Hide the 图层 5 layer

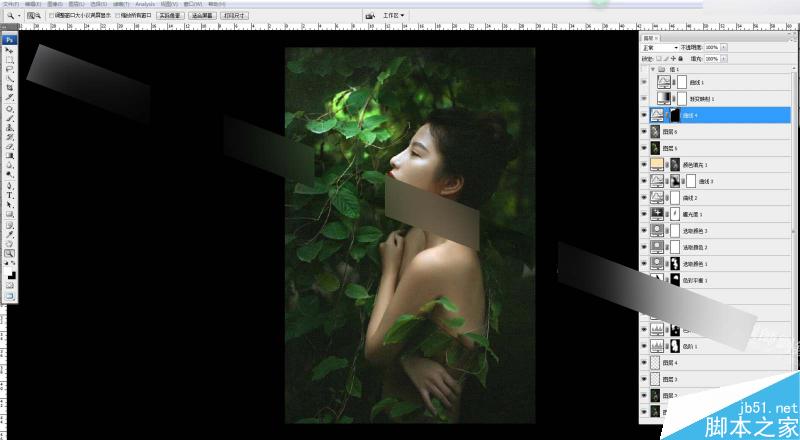click(644, 148)
